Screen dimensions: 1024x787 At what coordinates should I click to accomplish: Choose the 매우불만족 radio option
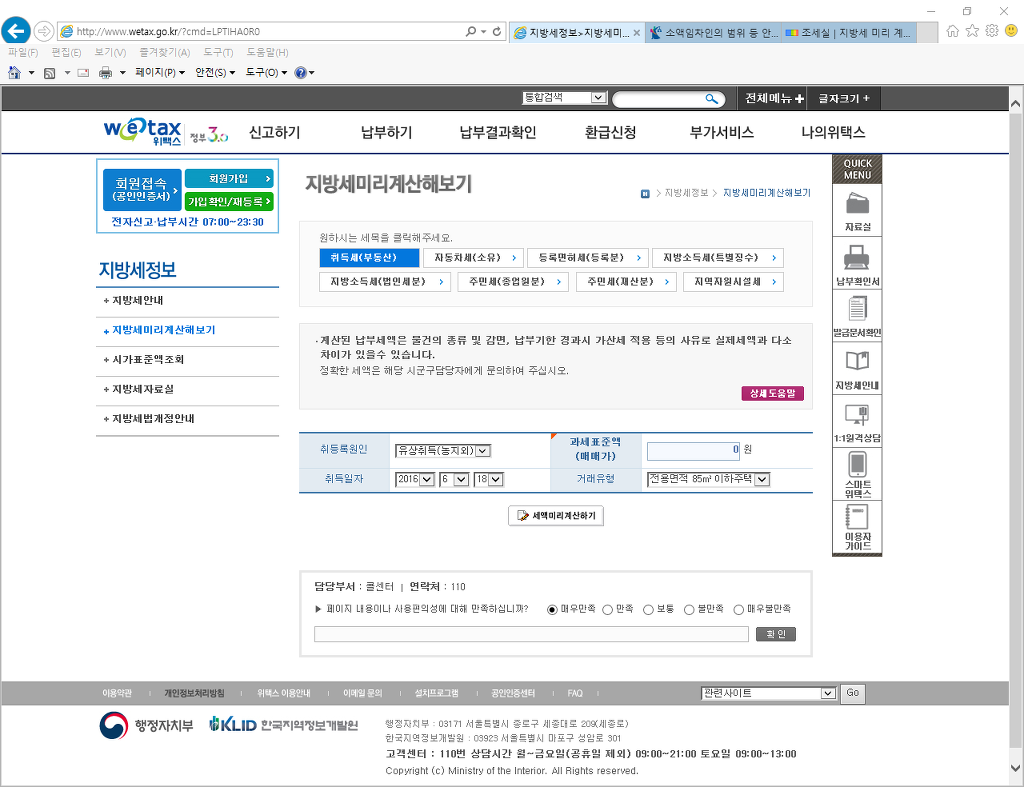point(739,609)
